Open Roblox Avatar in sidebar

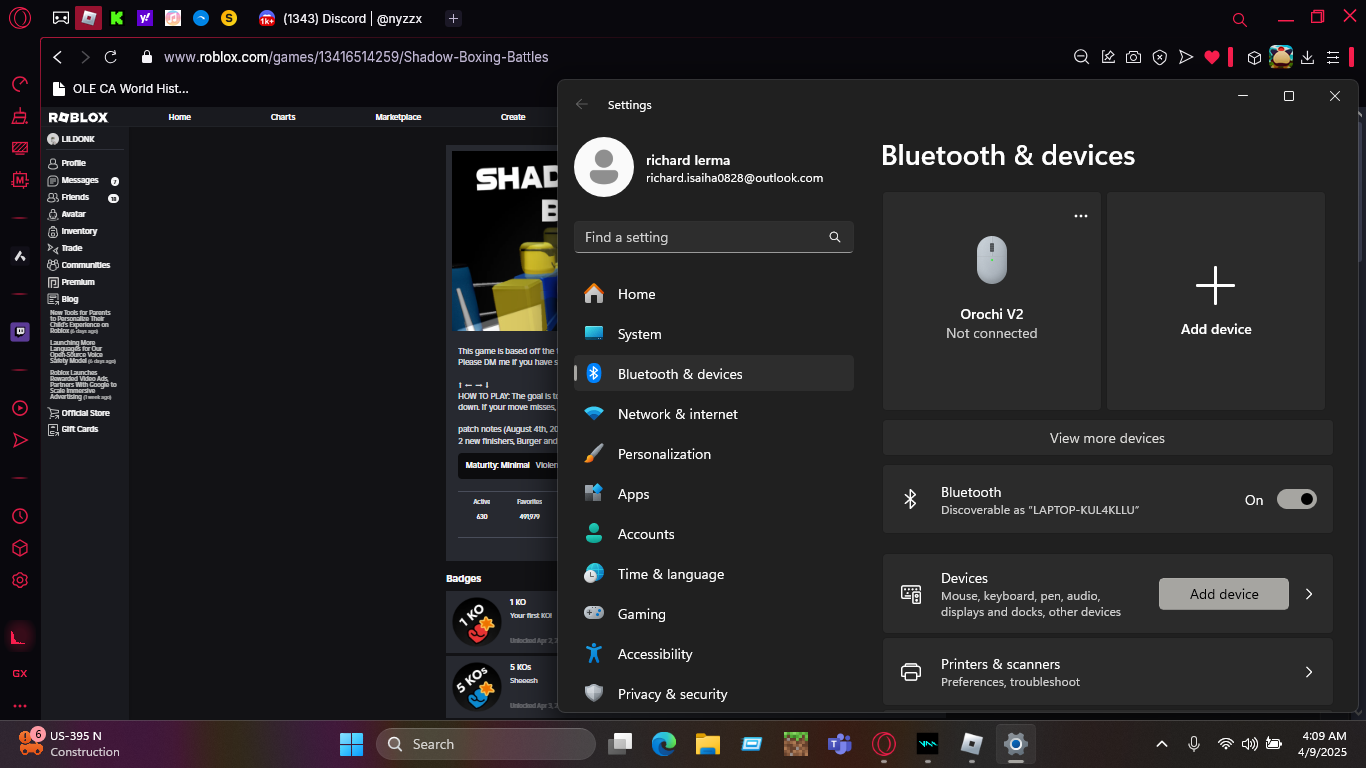click(73, 214)
